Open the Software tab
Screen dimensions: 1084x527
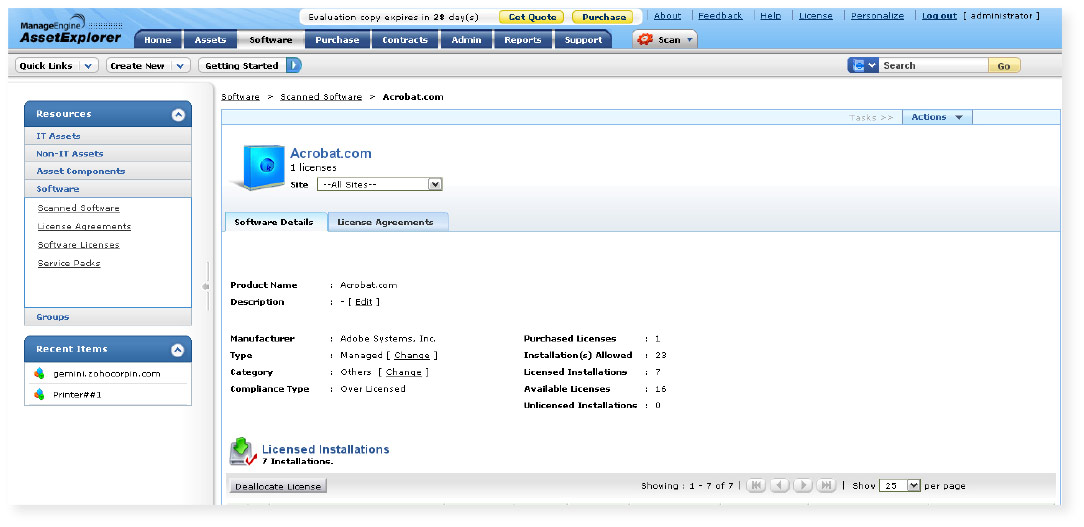(x=270, y=40)
